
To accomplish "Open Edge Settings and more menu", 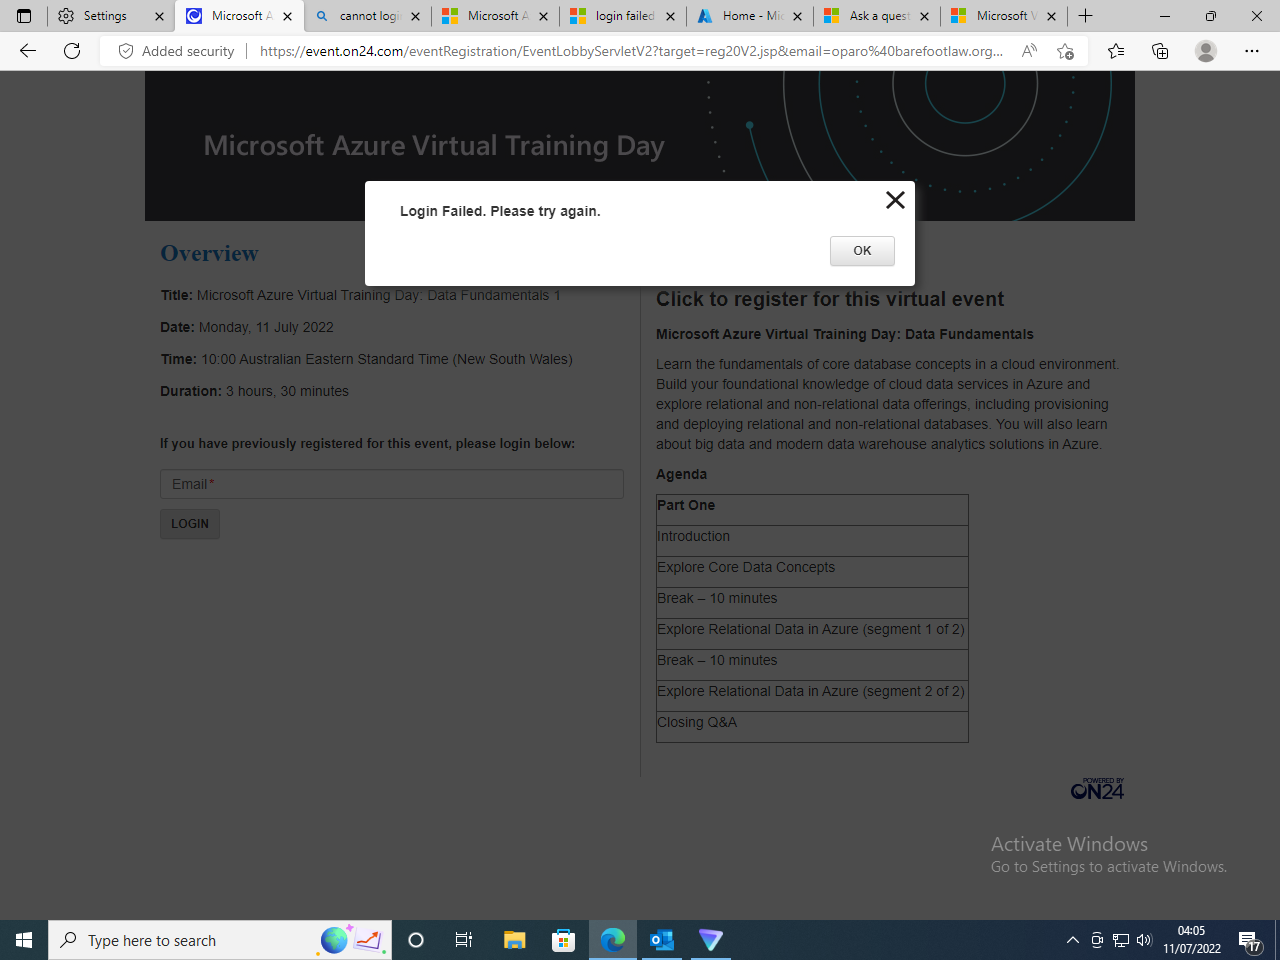I will coord(1252,51).
